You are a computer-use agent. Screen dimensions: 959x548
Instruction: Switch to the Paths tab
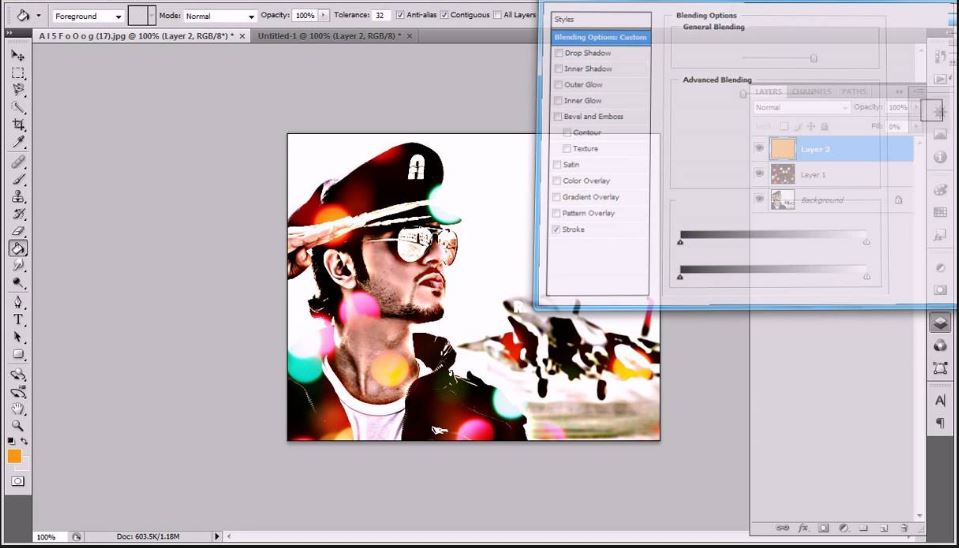[854, 92]
